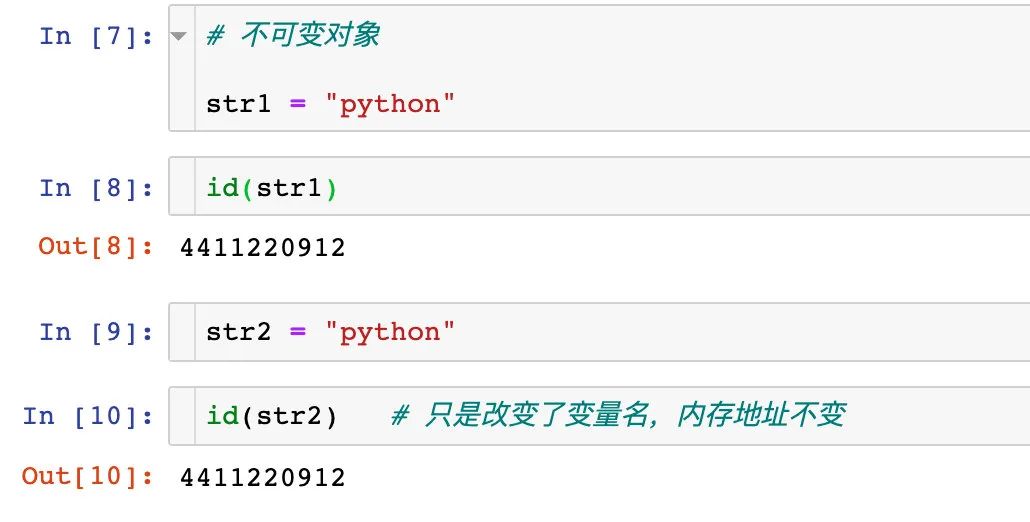Click the Out[8] output prompt
This screenshot has height=522, width=1030.
(96, 247)
